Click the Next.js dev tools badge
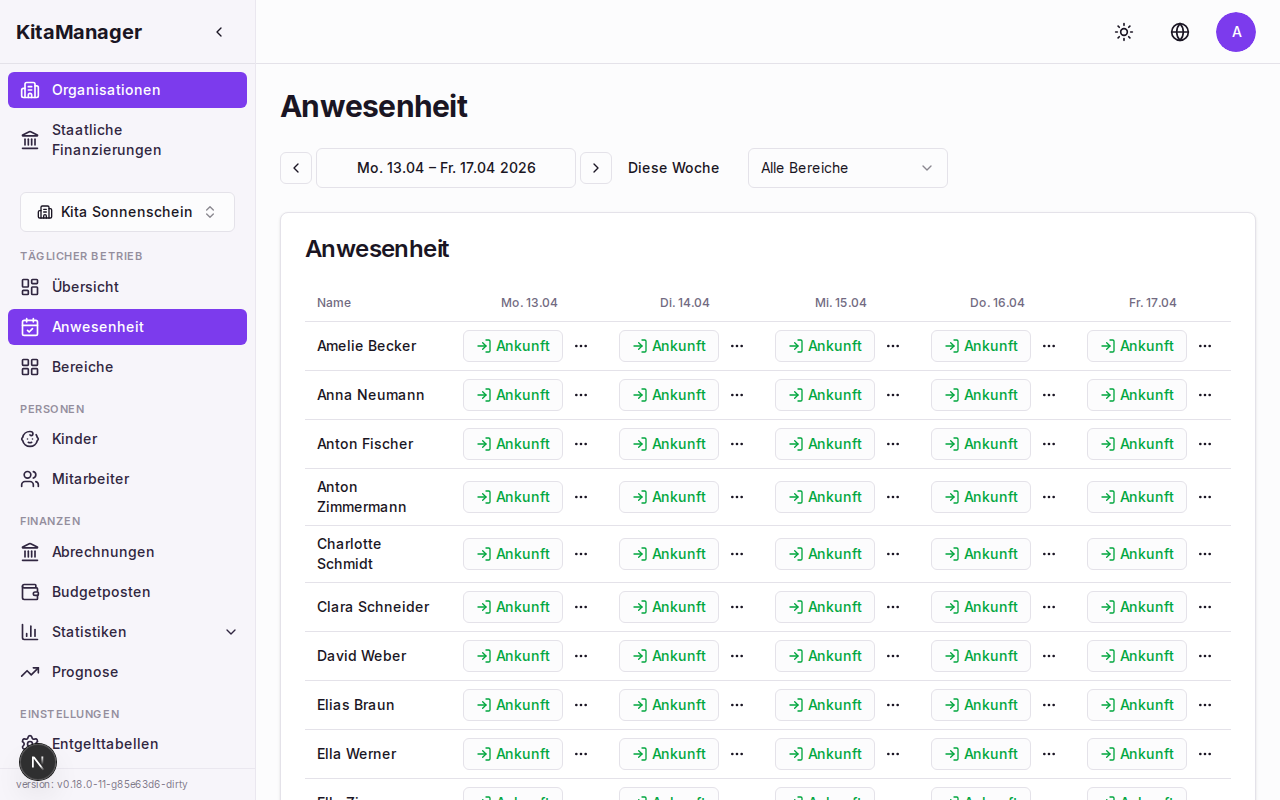The image size is (1280, 800). pyautogui.click(x=38, y=762)
